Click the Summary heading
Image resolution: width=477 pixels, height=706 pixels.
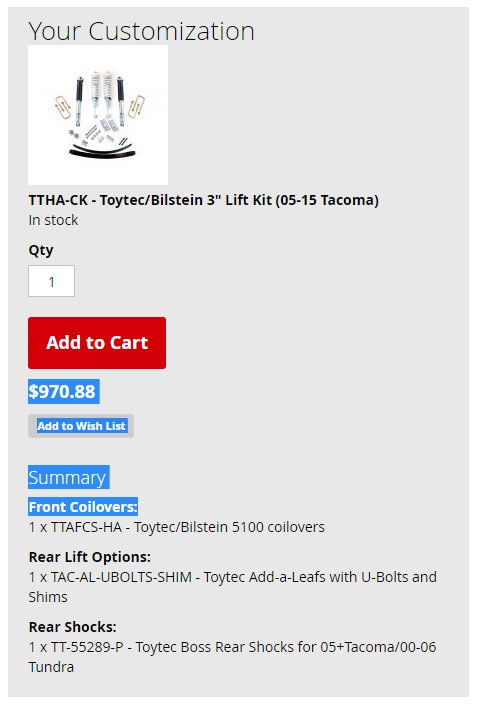67,477
